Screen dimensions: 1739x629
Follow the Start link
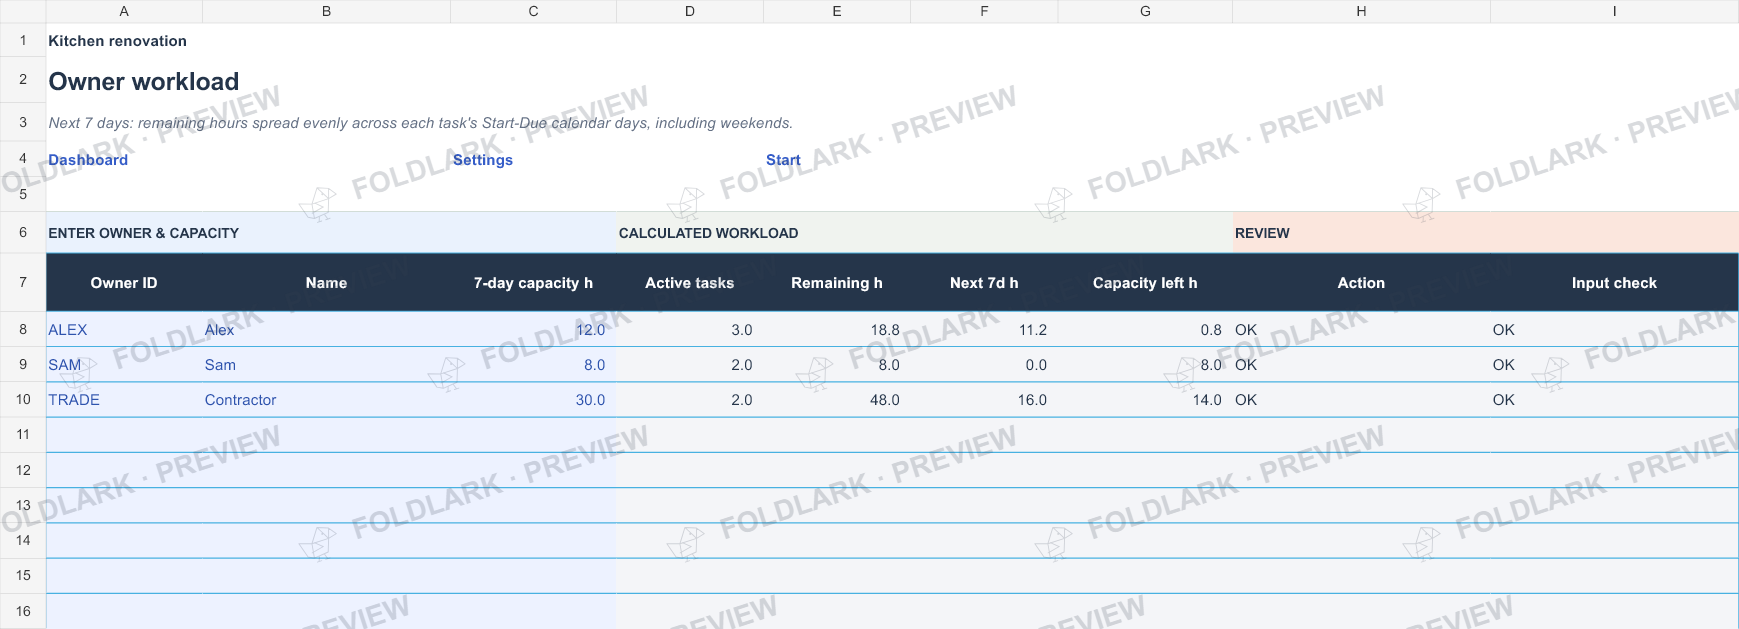pyautogui.click(x=783, y=160)
